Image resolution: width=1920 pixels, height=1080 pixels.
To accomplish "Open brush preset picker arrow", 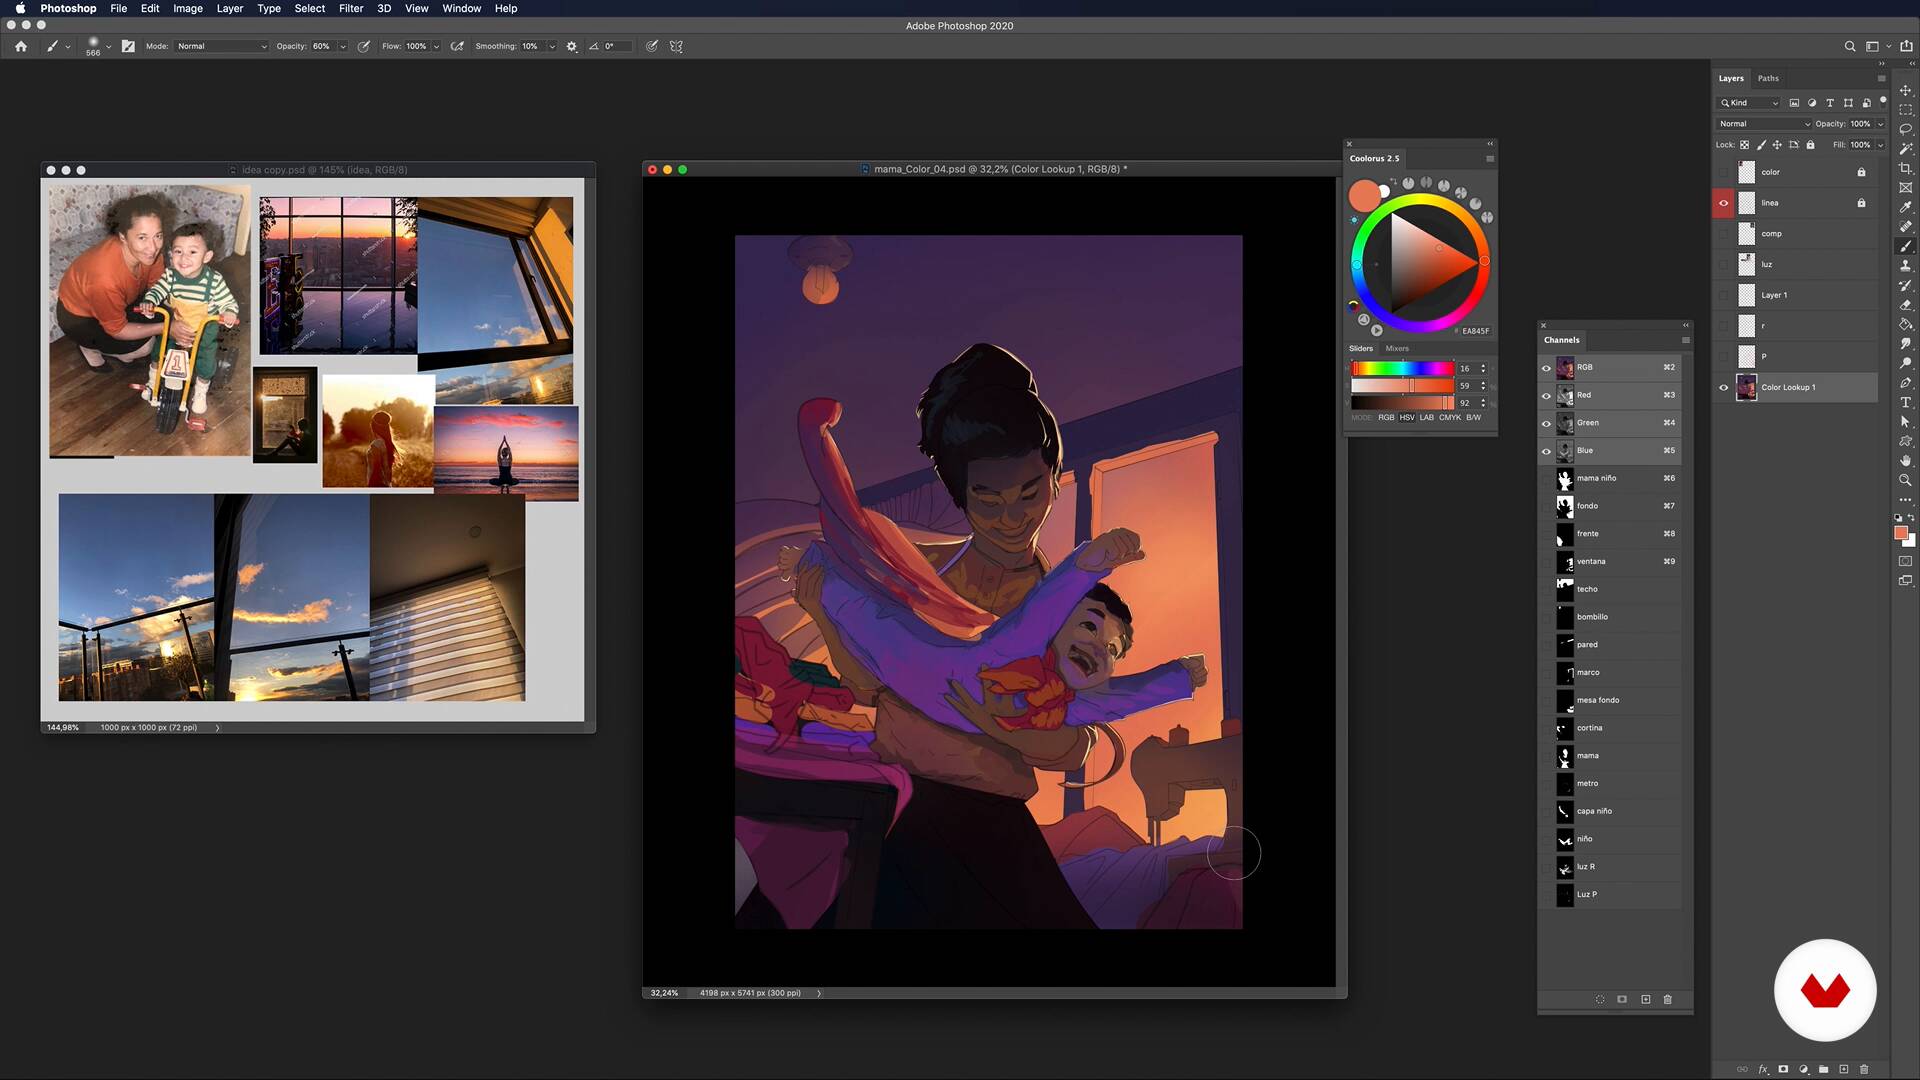I will point(109,46).
